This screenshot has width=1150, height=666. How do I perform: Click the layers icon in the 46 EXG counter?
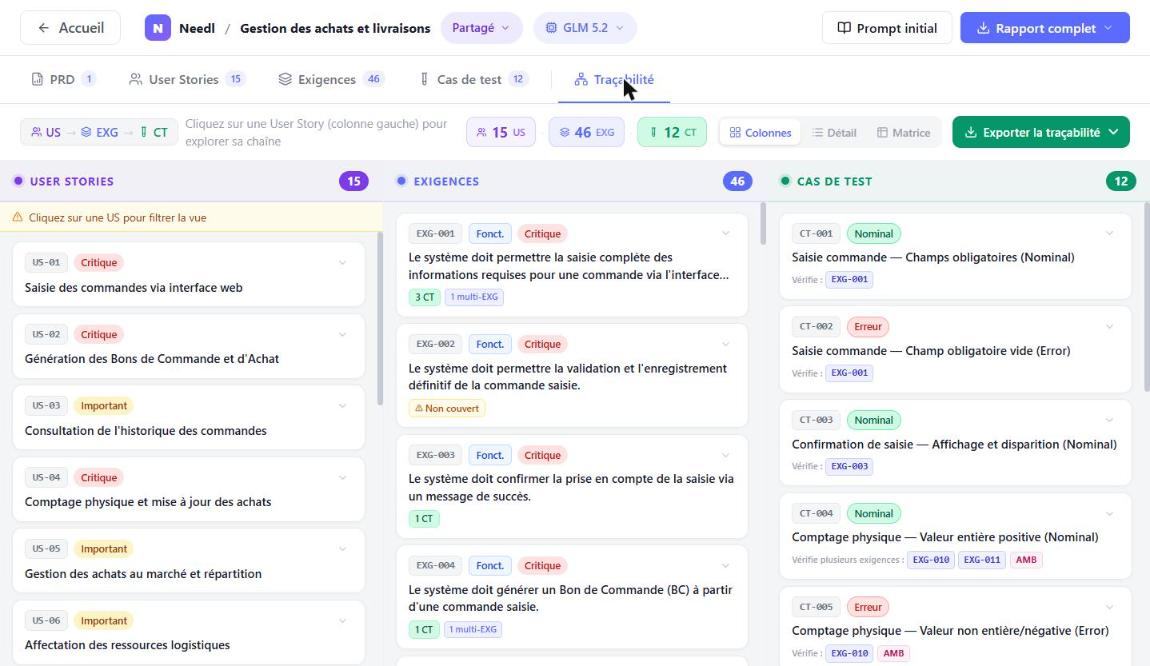pos(565,133)
